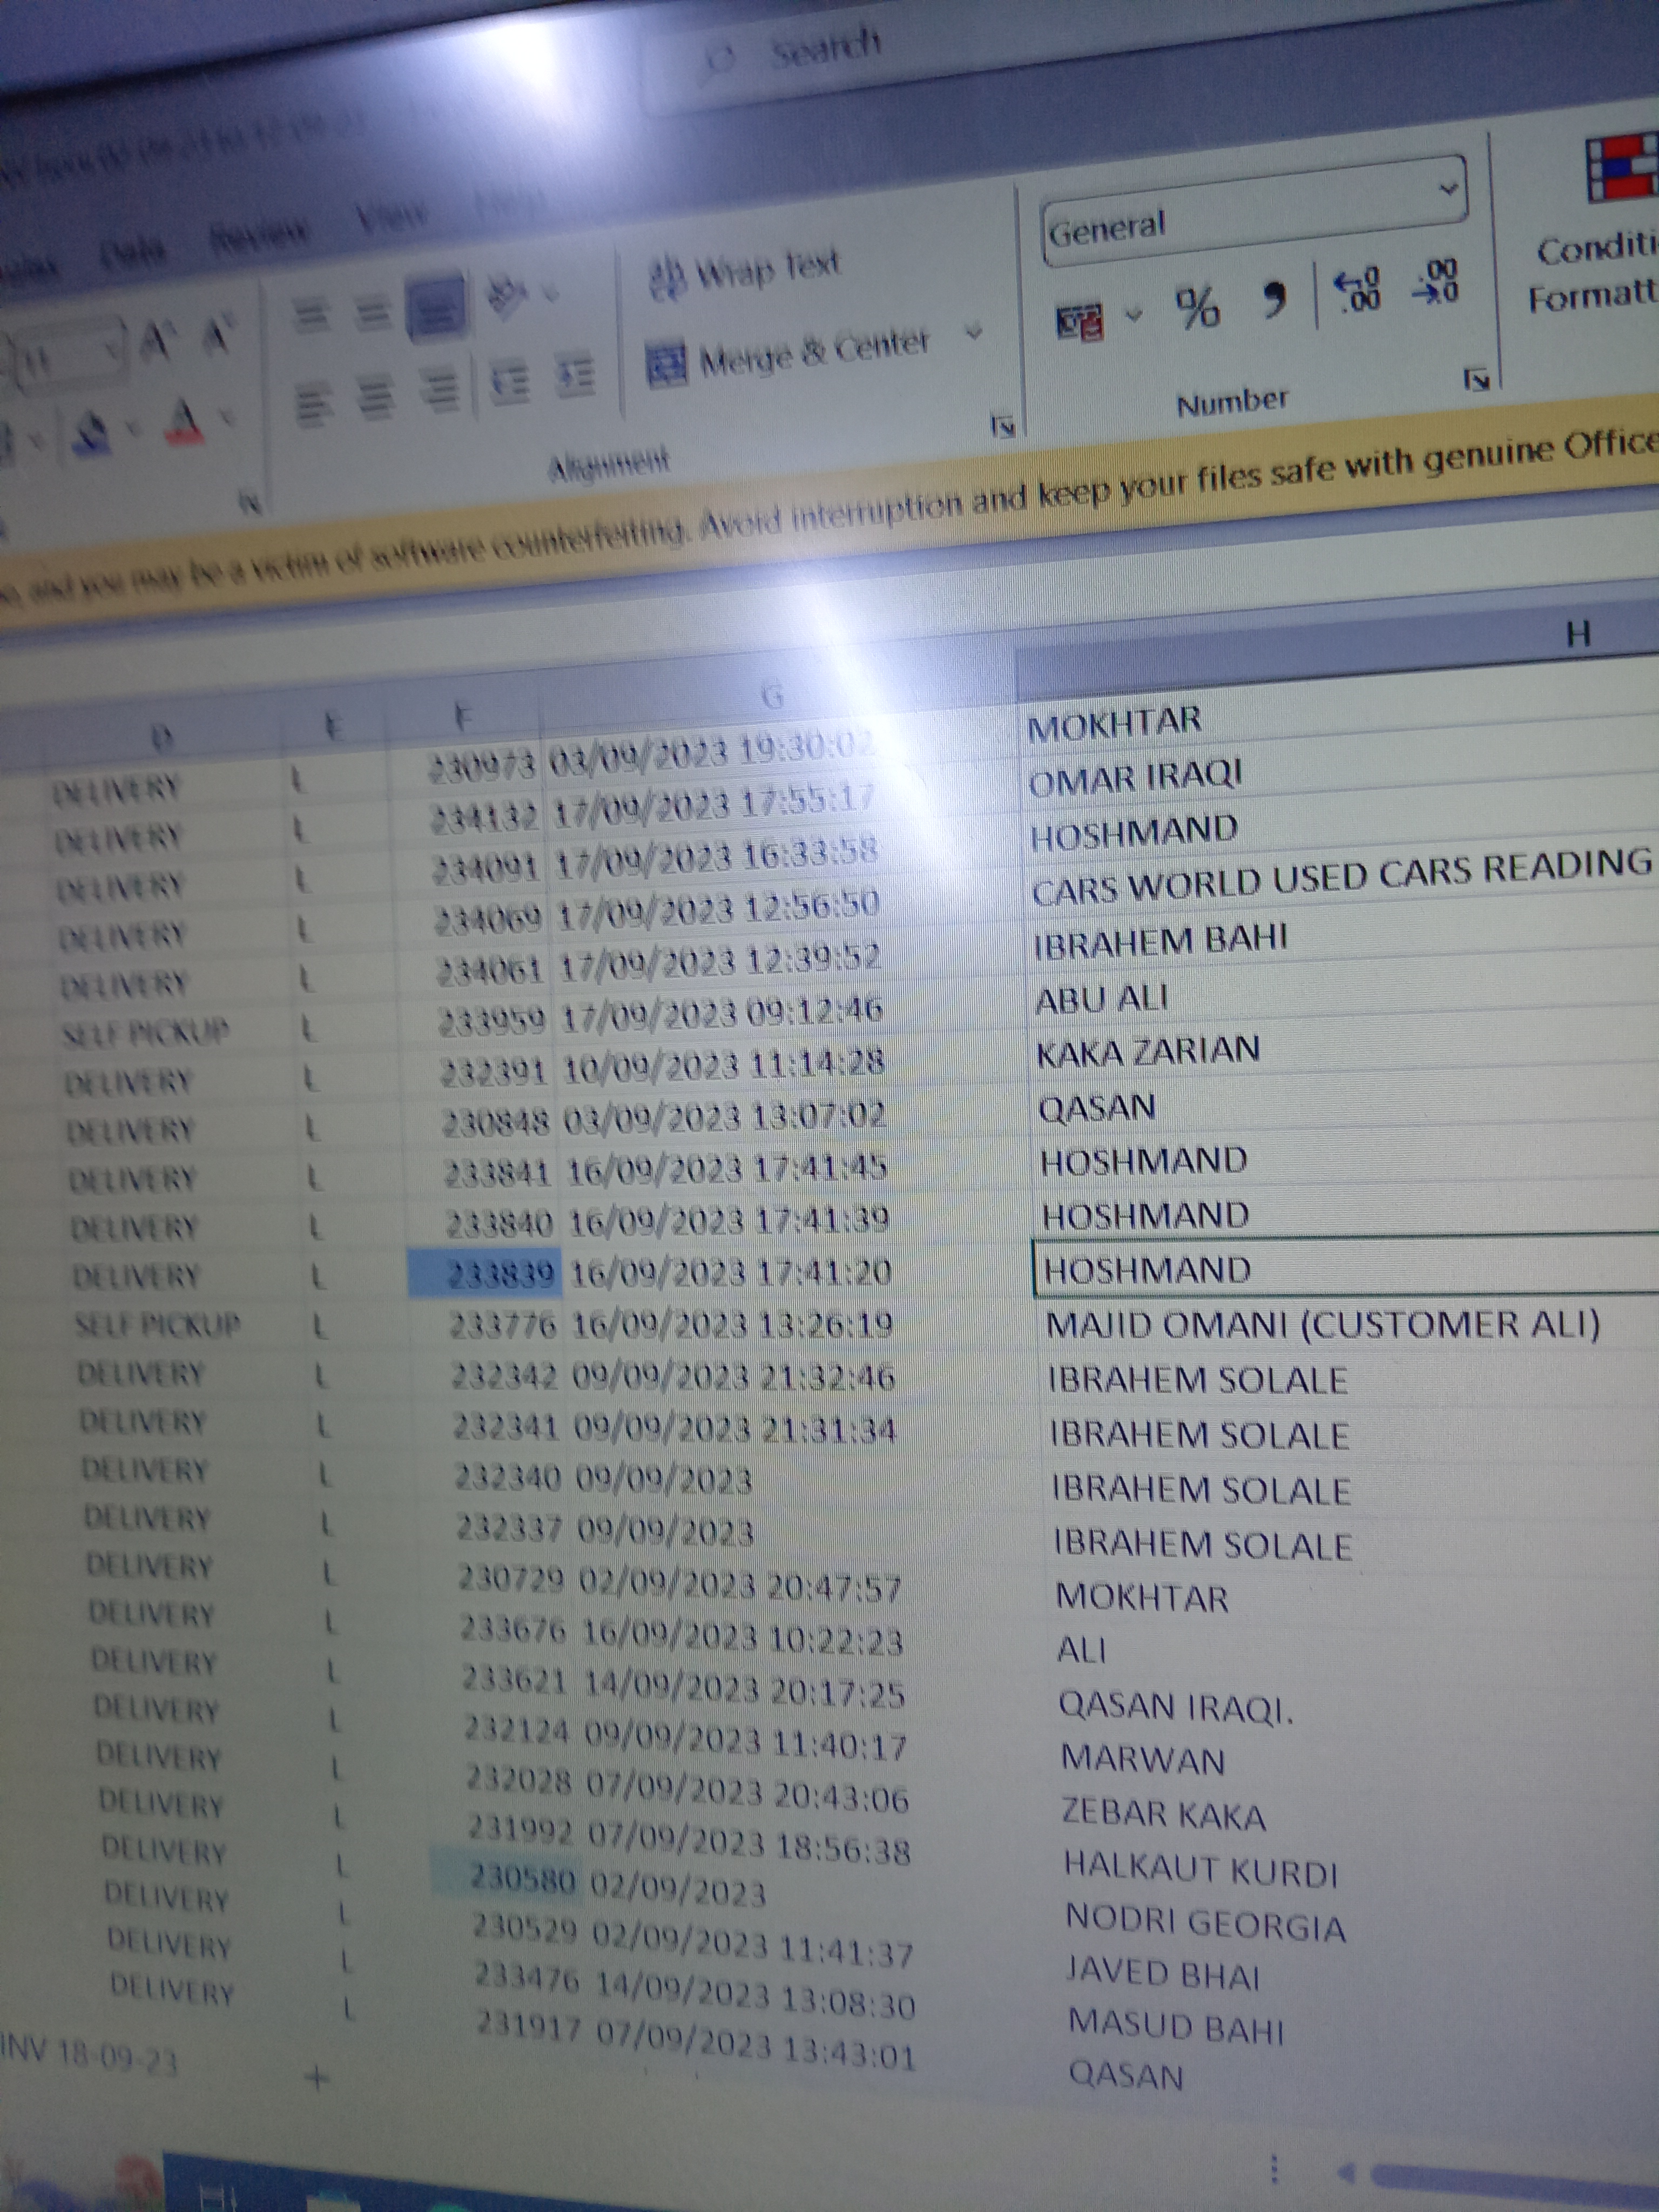Open text orientation options

tap(505, 296)
